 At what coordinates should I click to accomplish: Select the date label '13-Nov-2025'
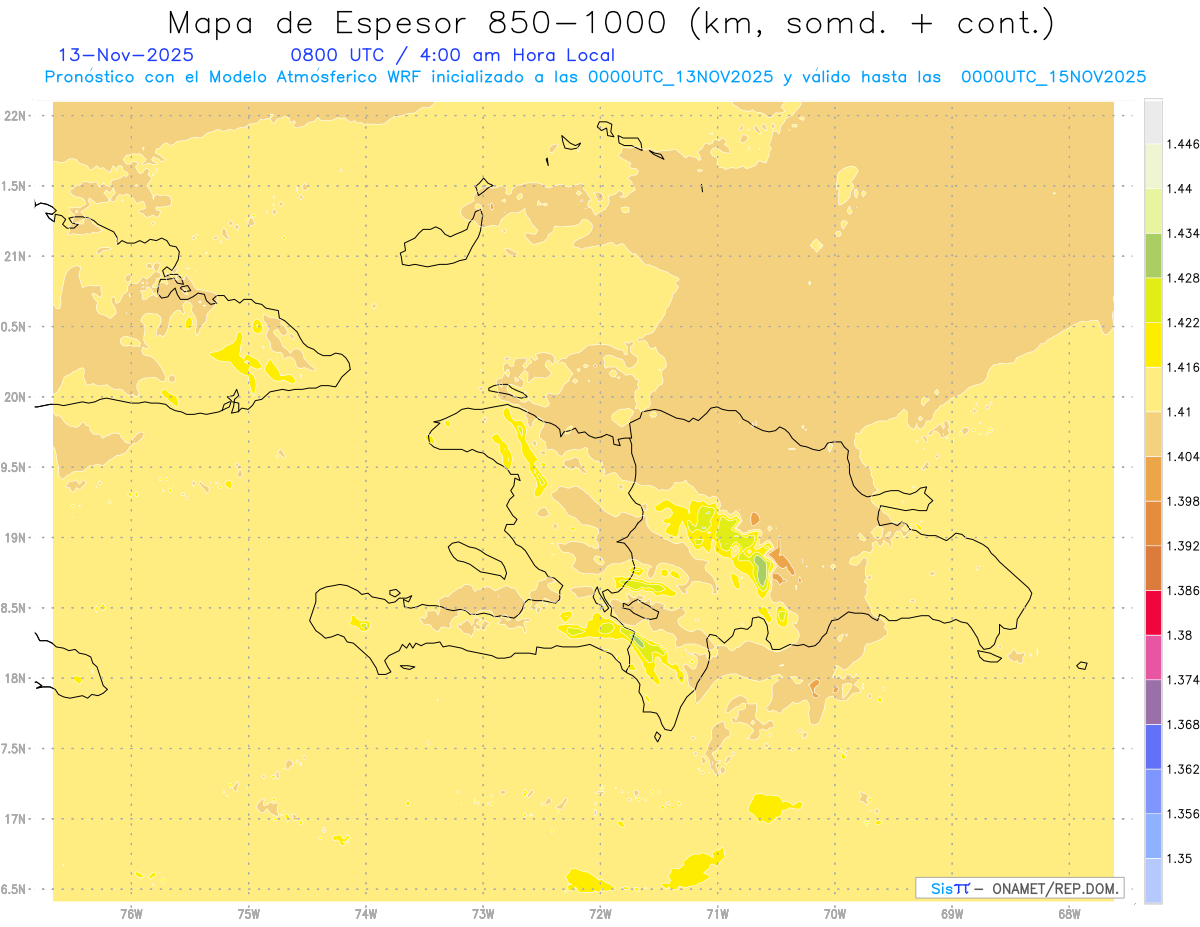pos(126,55)
